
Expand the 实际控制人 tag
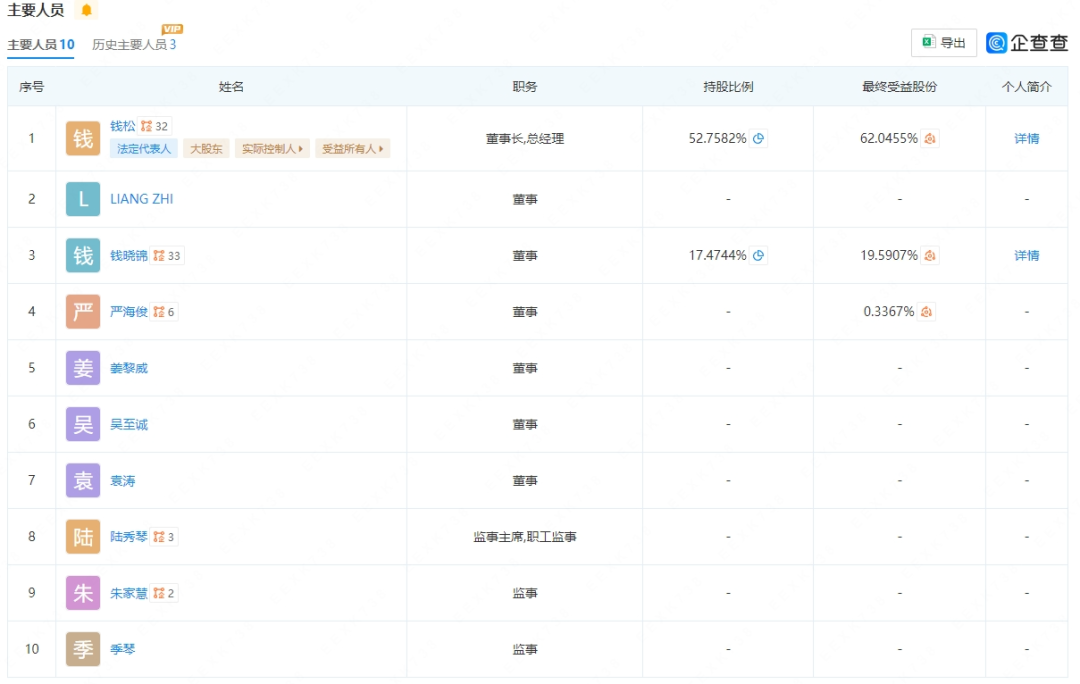click(x=272, y=149)
